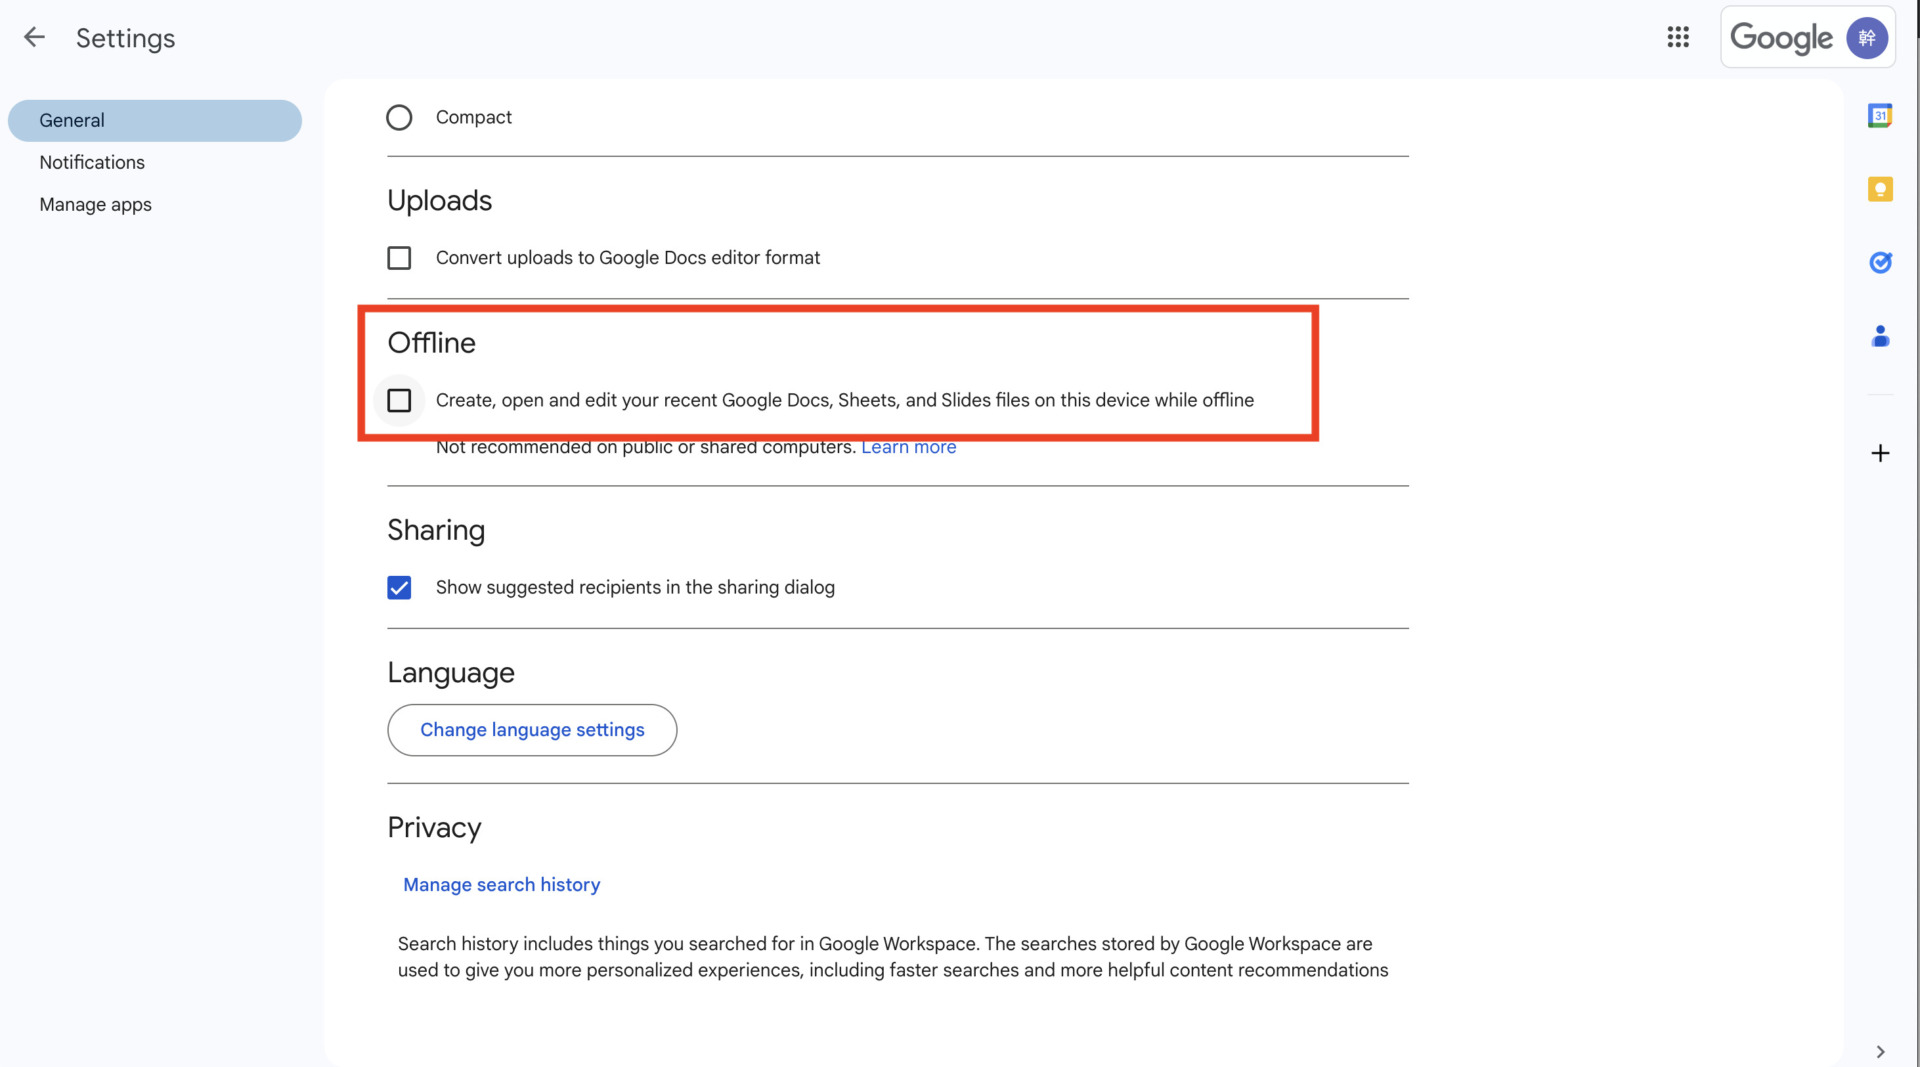
Task: Open Google Keep in the side panel
Action: point(1881,189)
